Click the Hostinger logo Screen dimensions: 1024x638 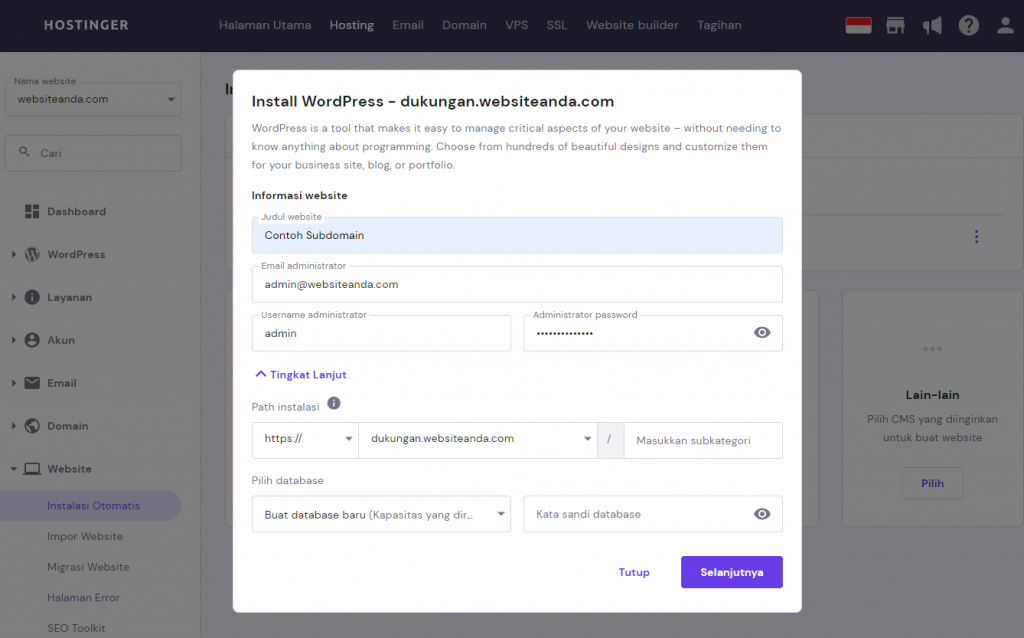pyautogui.click(x=86, y=25)
